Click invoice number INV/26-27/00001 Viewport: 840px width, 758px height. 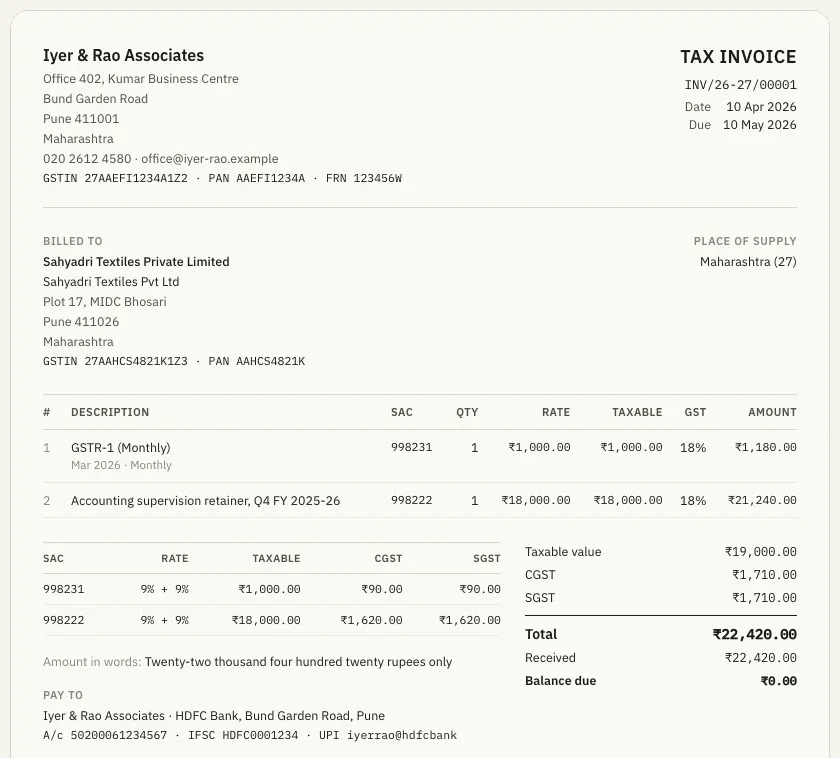point(740,85)
